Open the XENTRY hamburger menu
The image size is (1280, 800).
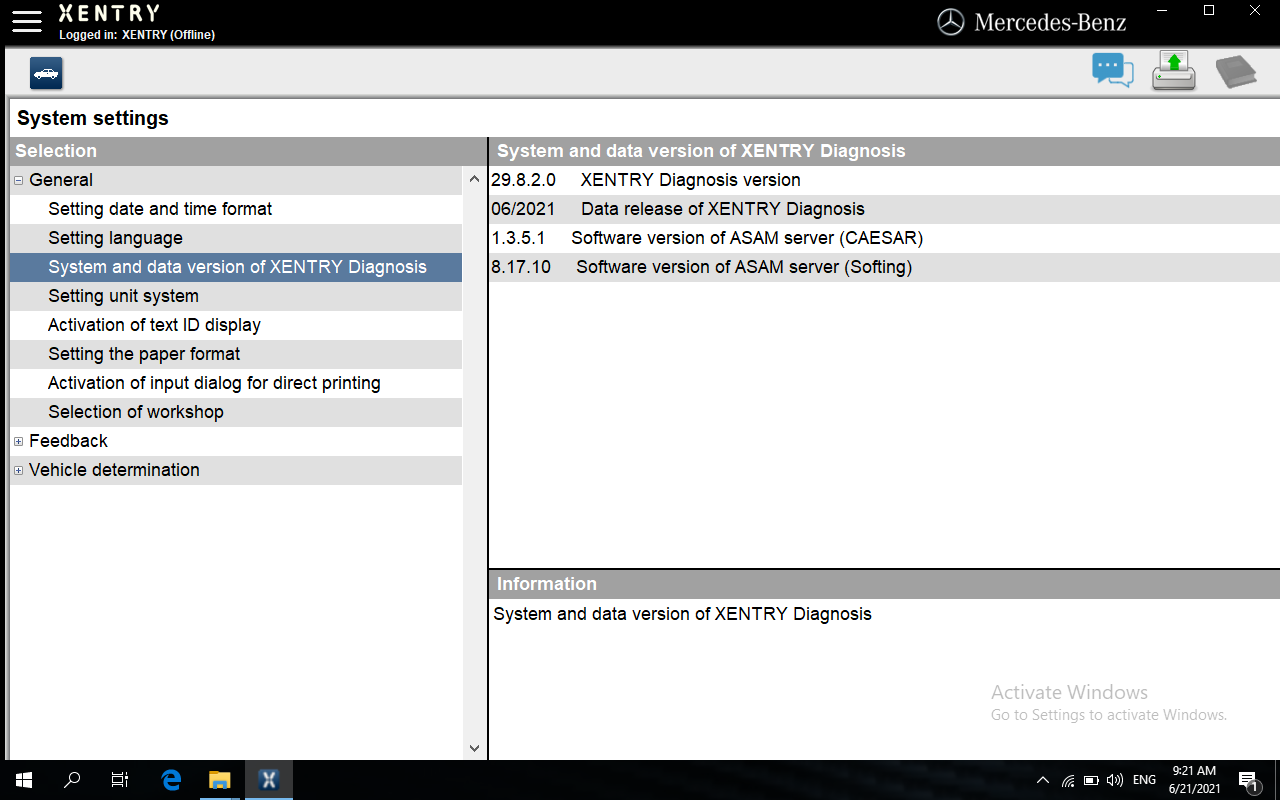(x=27, y=20)
